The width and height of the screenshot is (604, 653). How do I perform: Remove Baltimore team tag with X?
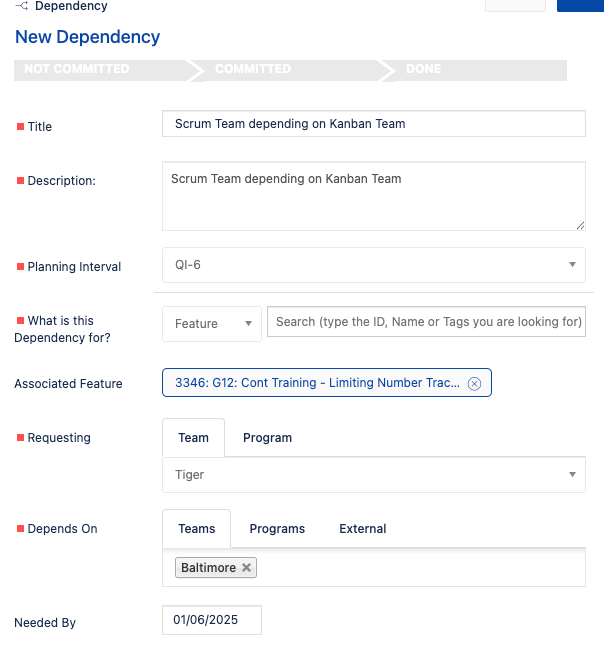pyautogui.click(x=246, y=567)
